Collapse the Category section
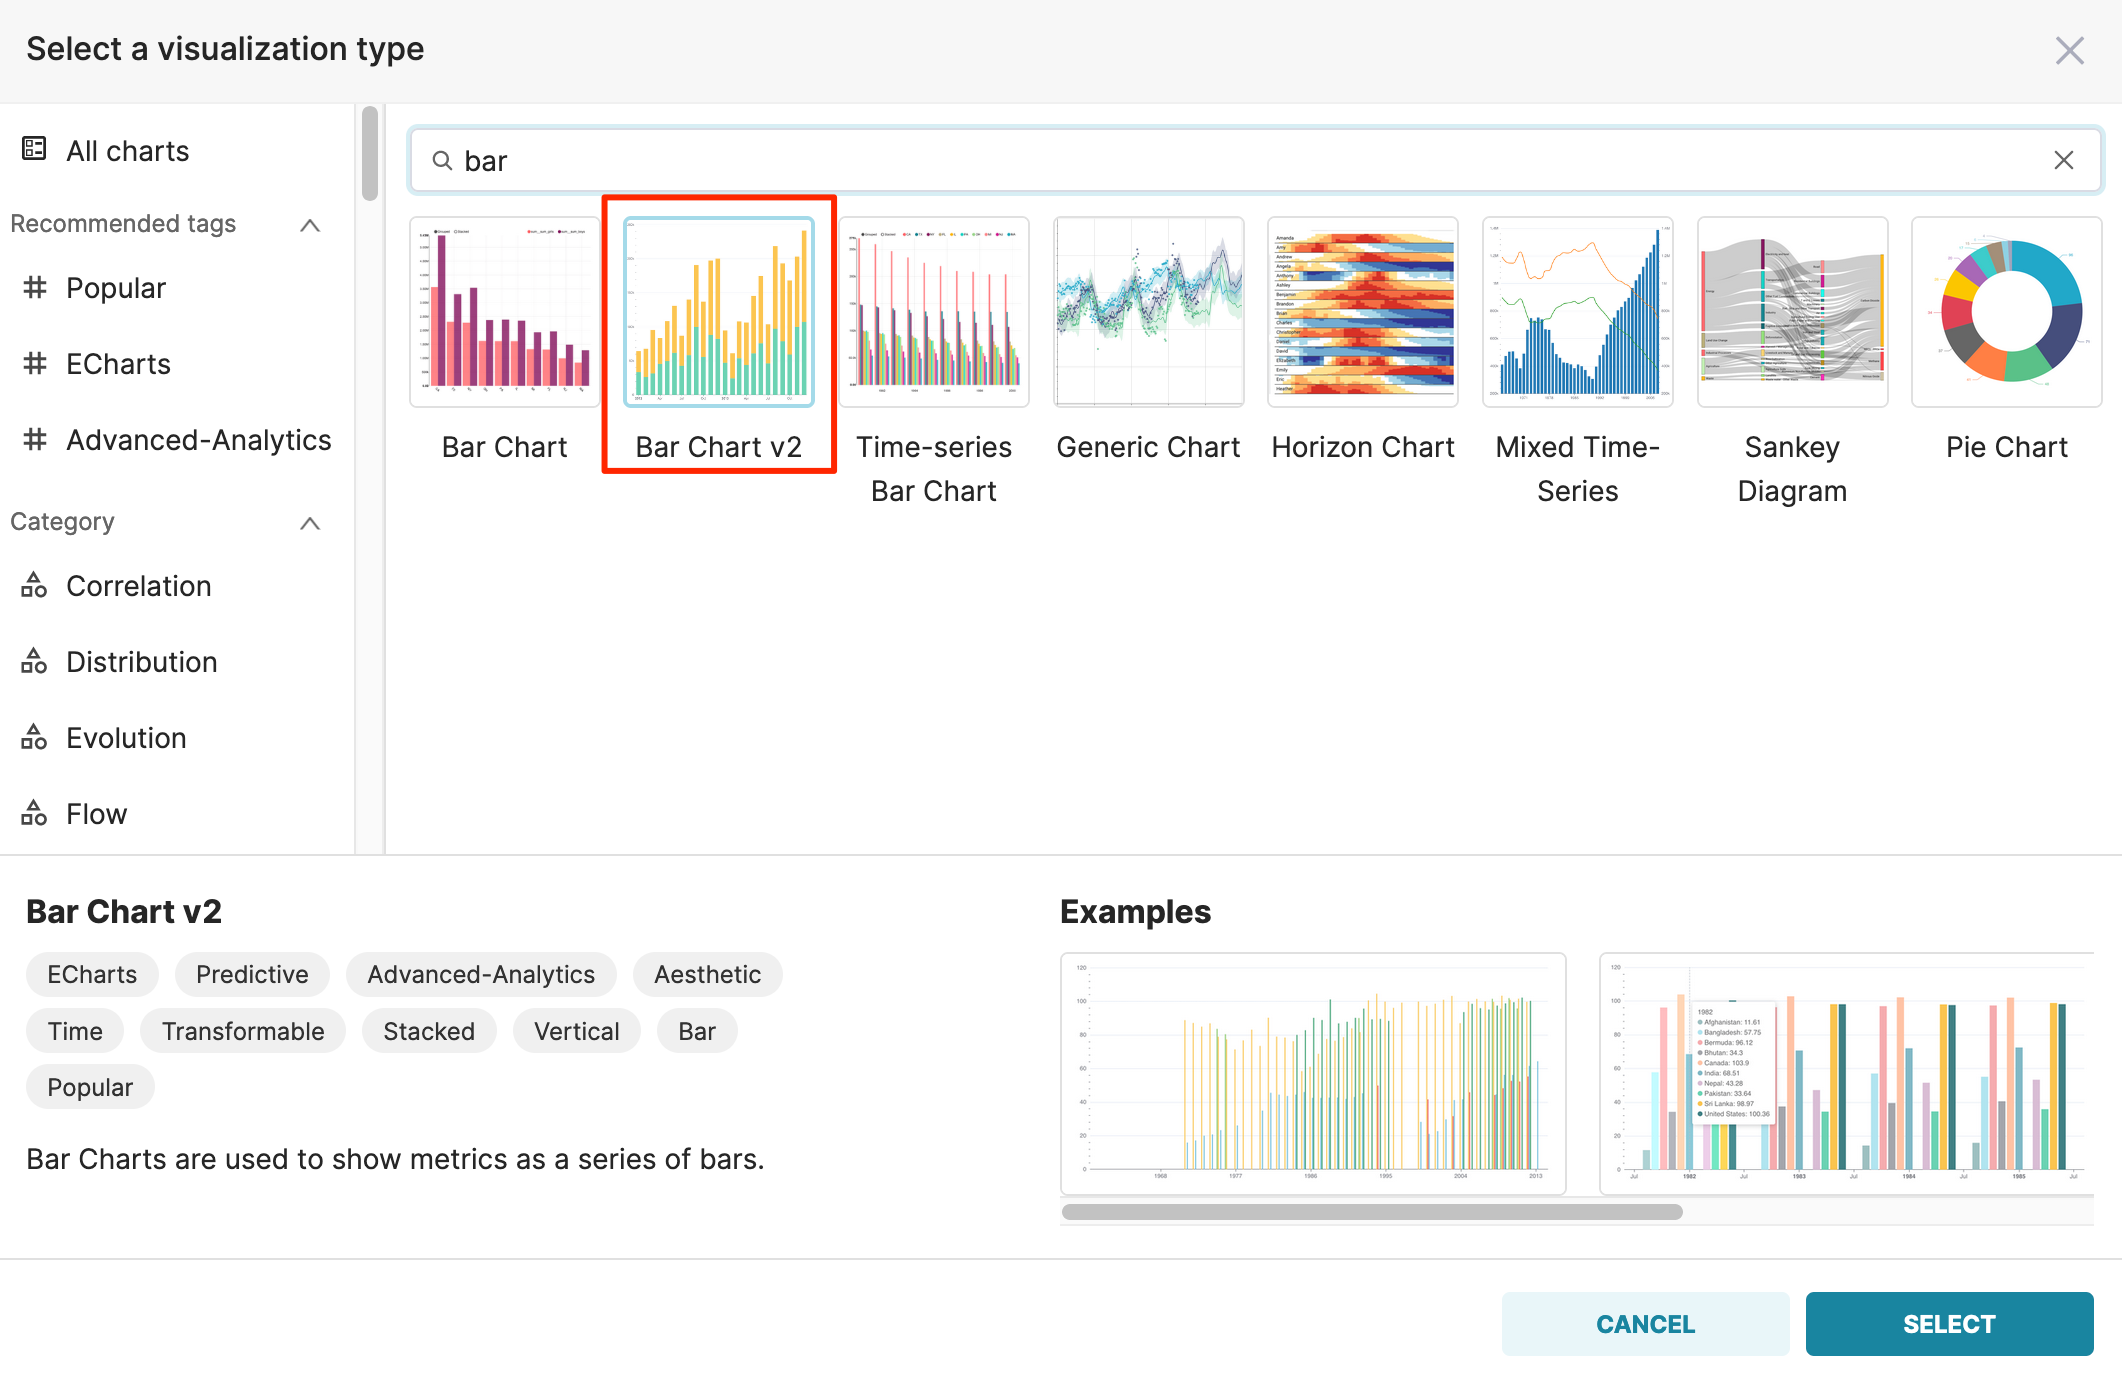2122x1382 pixels. pos(310,523)
